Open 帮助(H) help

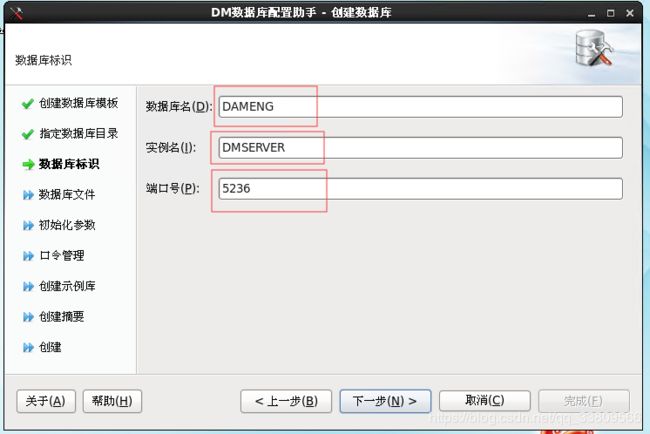[112, 401]
